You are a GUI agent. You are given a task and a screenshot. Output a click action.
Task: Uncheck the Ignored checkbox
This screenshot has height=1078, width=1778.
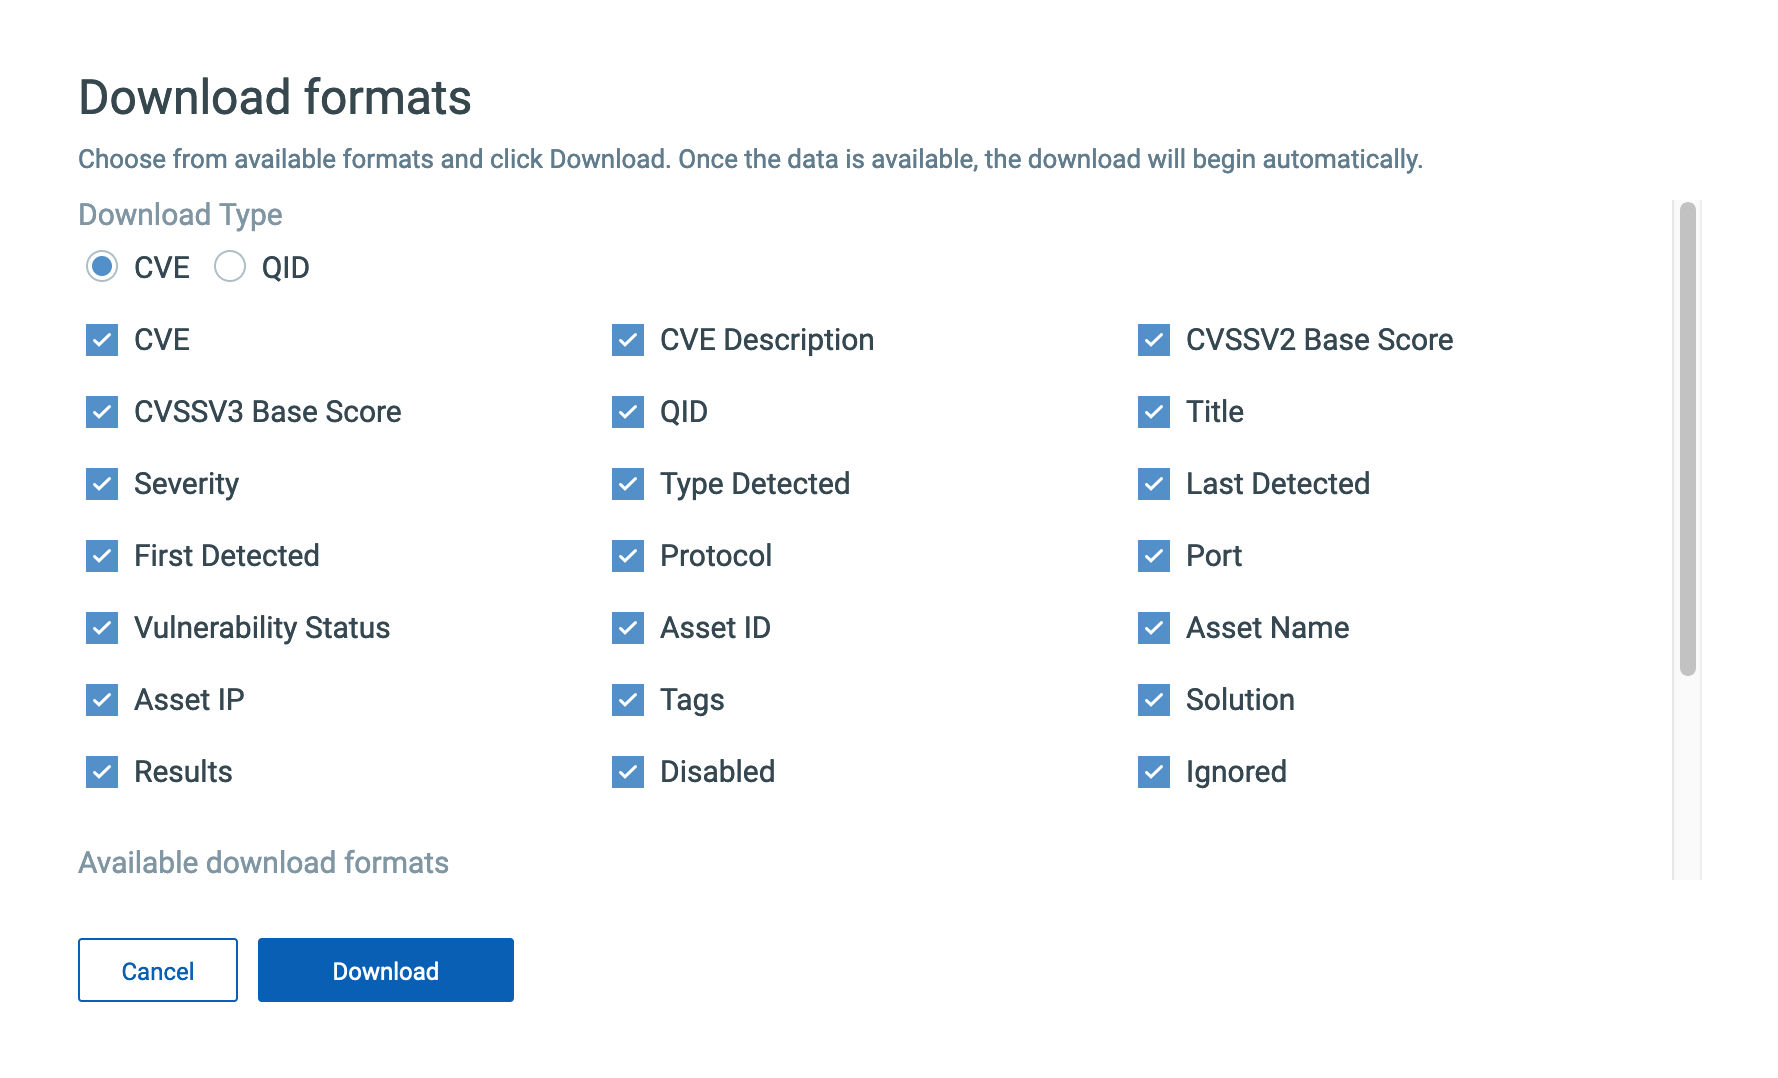(1154, 772)
